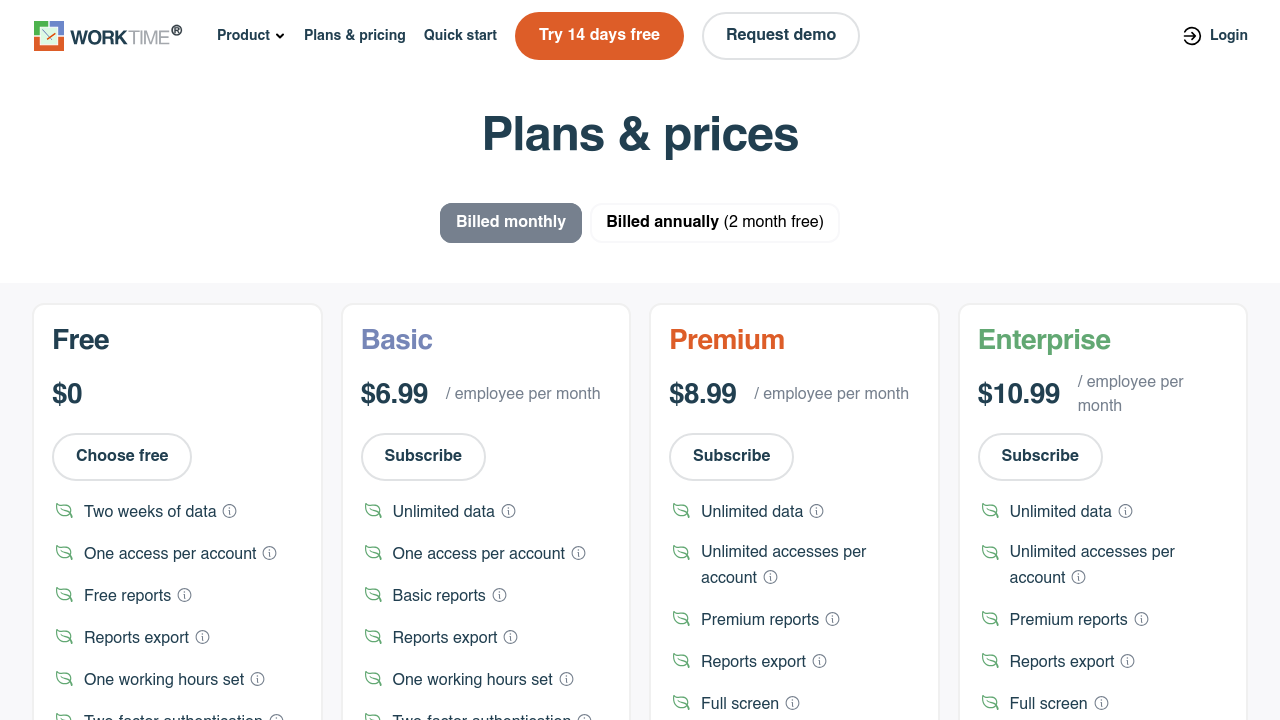Click info icon next to Basic Reports export
Viewport: 1280px width, 720px height.
pyautogui.click(x=511, y=637)
